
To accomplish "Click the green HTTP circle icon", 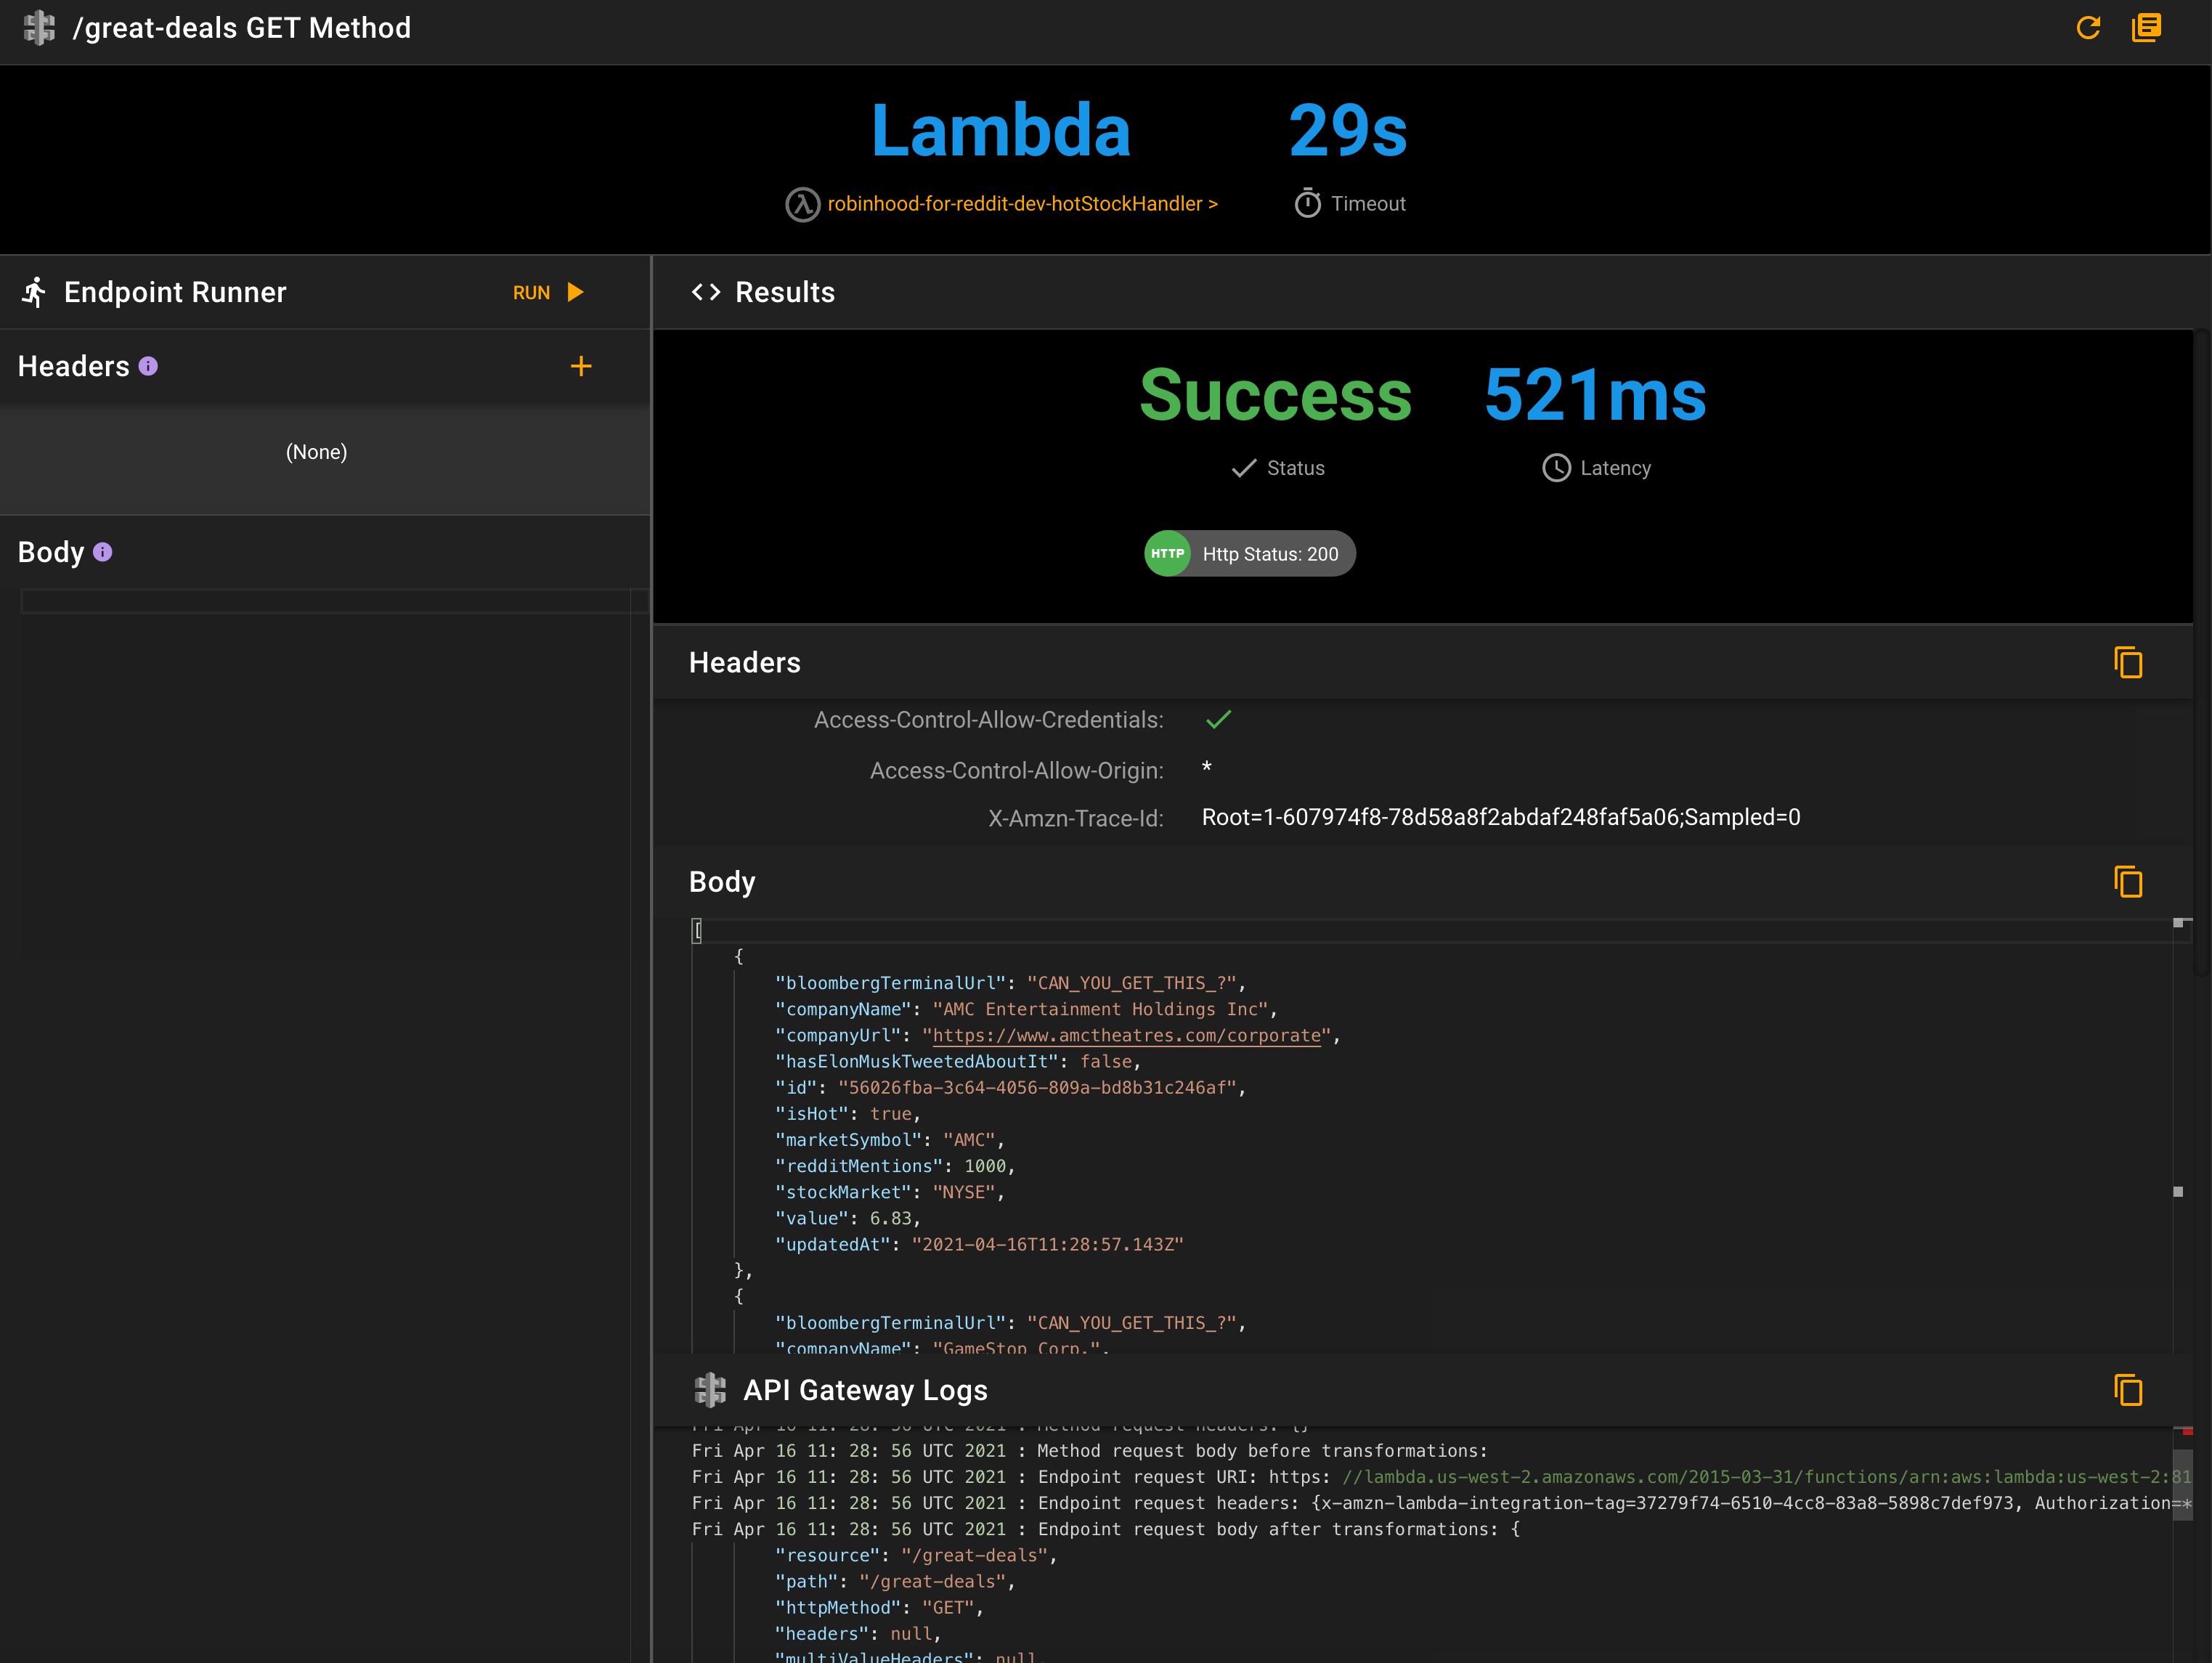I will tap(1167, 553).
